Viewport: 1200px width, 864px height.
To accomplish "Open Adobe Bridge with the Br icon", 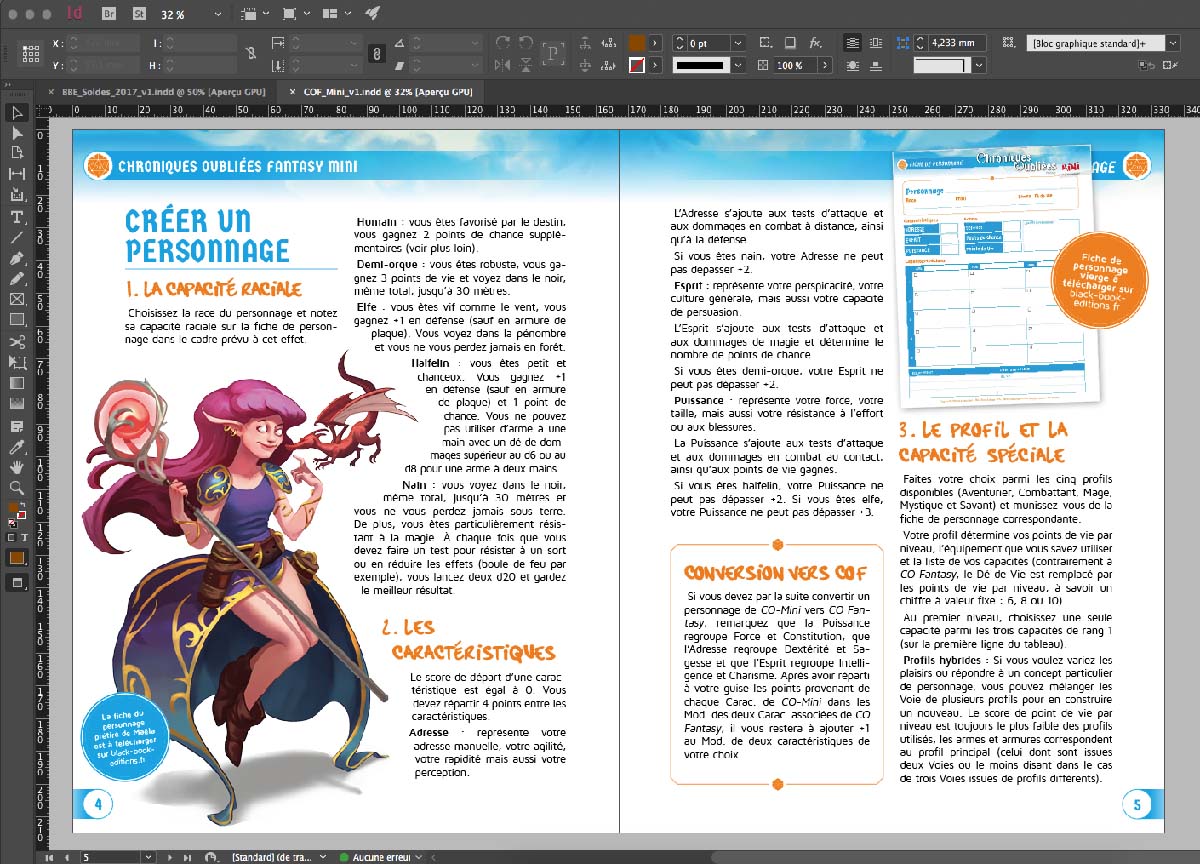I will coord(108,14).
